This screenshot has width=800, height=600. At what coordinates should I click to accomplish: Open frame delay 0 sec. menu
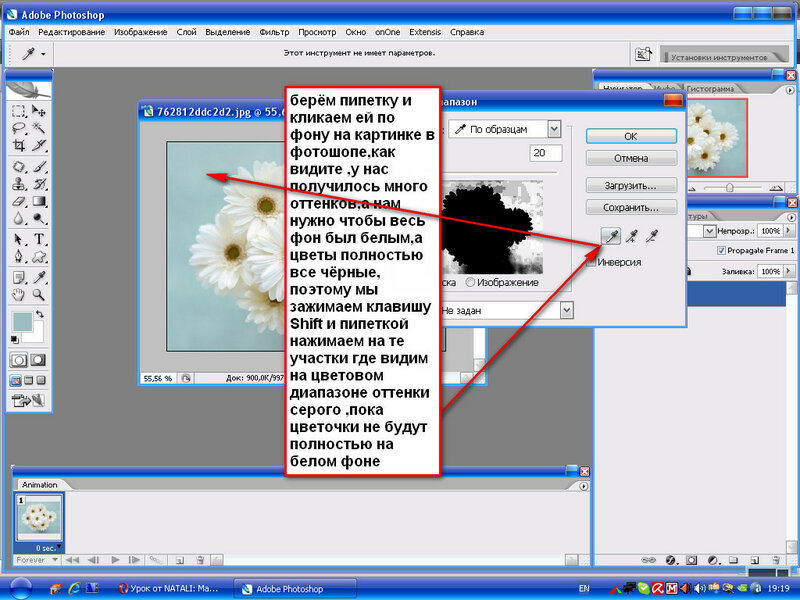pyautogui.click(x=49, y=548)
